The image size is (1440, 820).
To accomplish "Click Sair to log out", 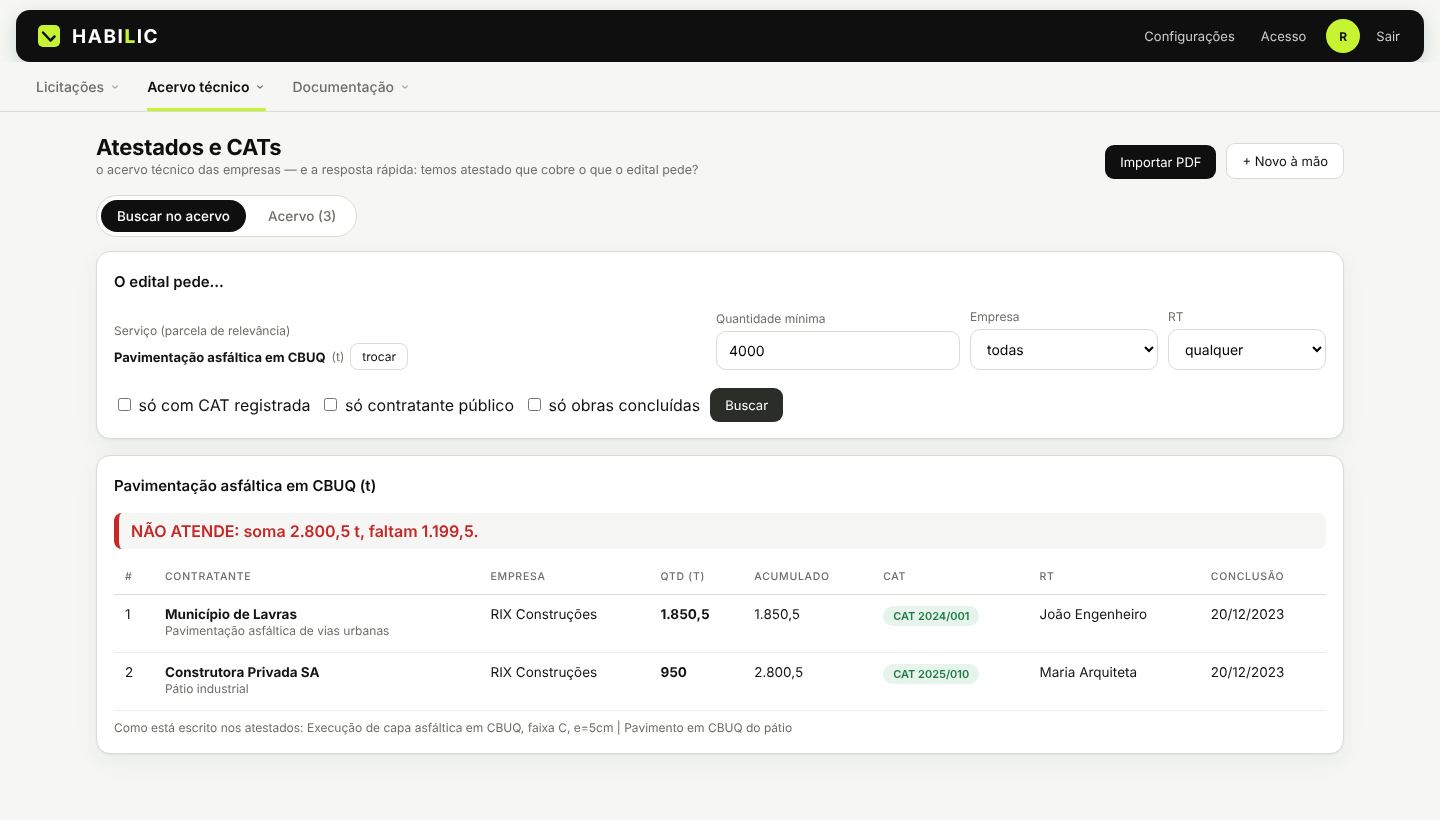I will (1388, 36).
